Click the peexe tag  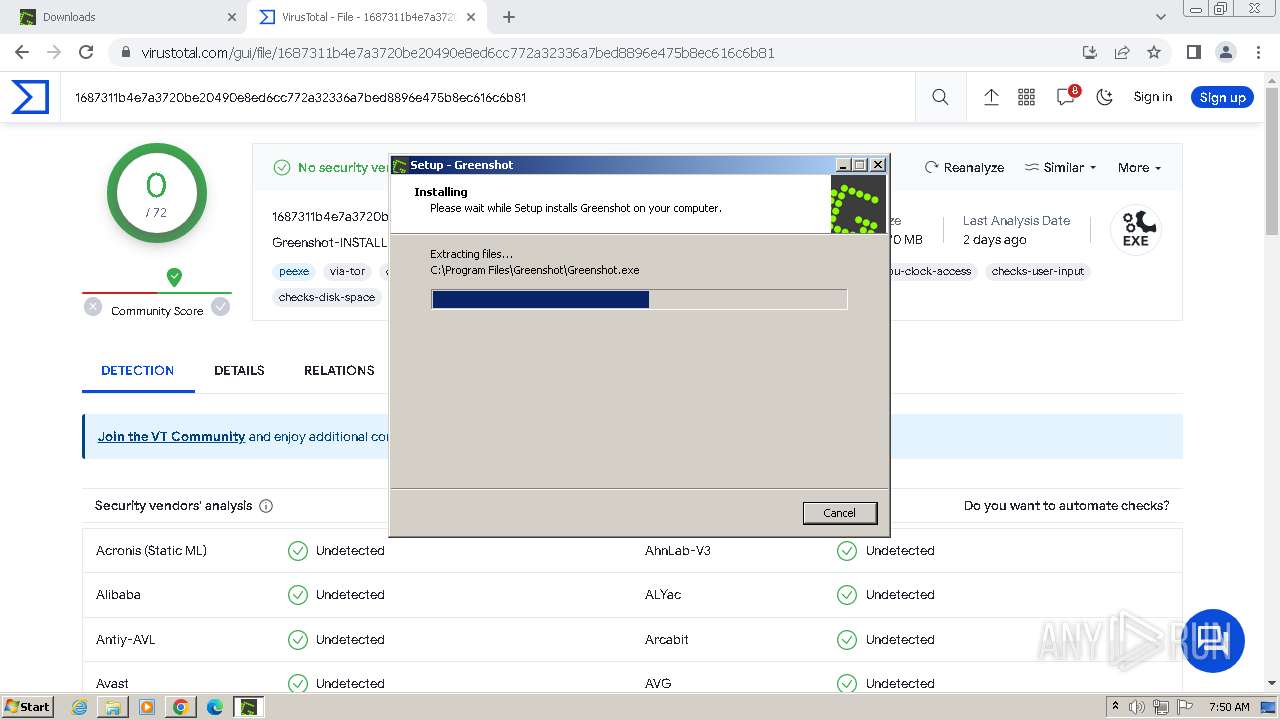[x=294, y=271]
